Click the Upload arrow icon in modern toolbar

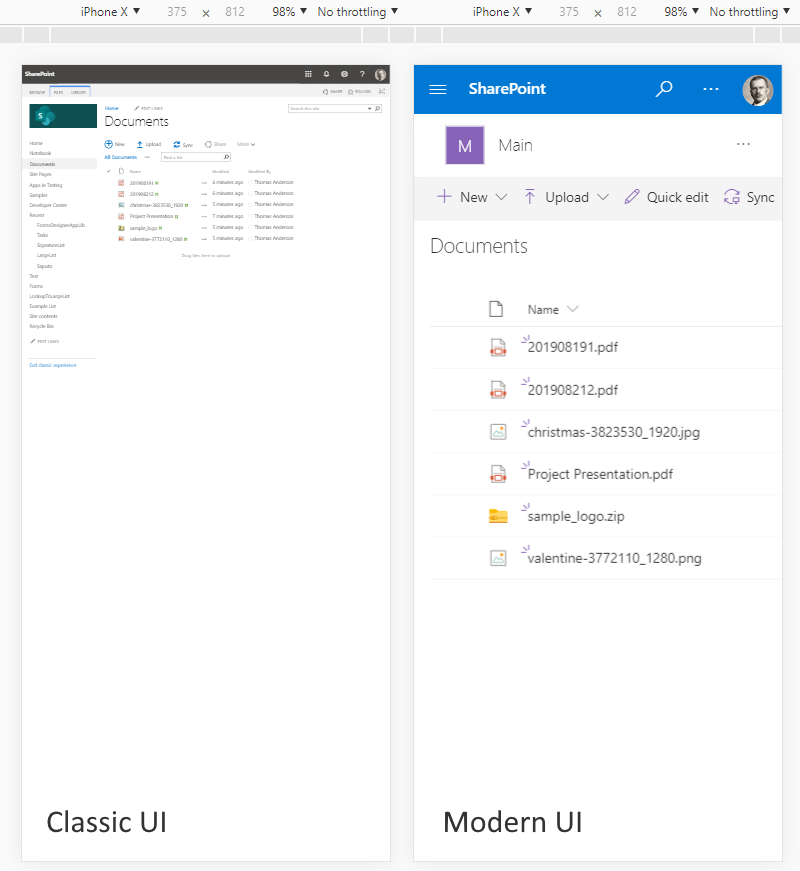(x=529, y=197)
